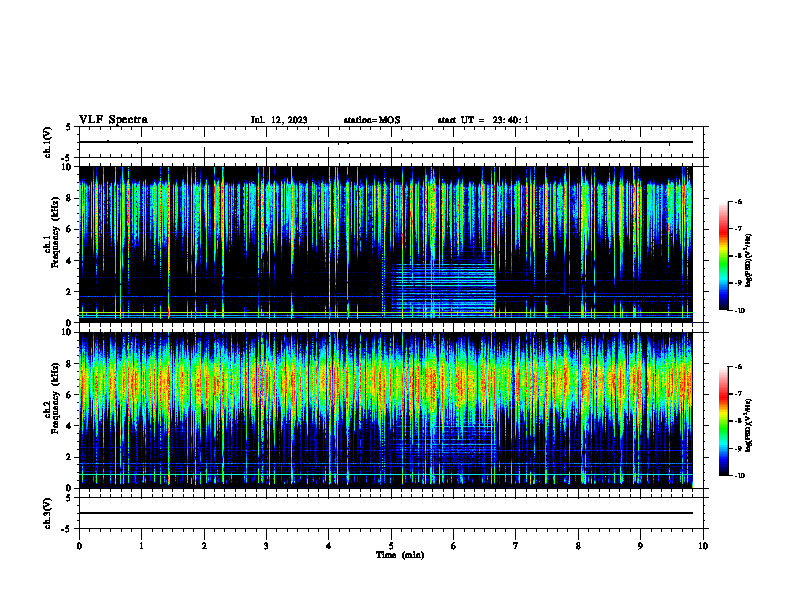Click the ch.1 "Frequency (kHz)" axis label
The width and height of the screenshot is (792, 612).
(55, 232)
